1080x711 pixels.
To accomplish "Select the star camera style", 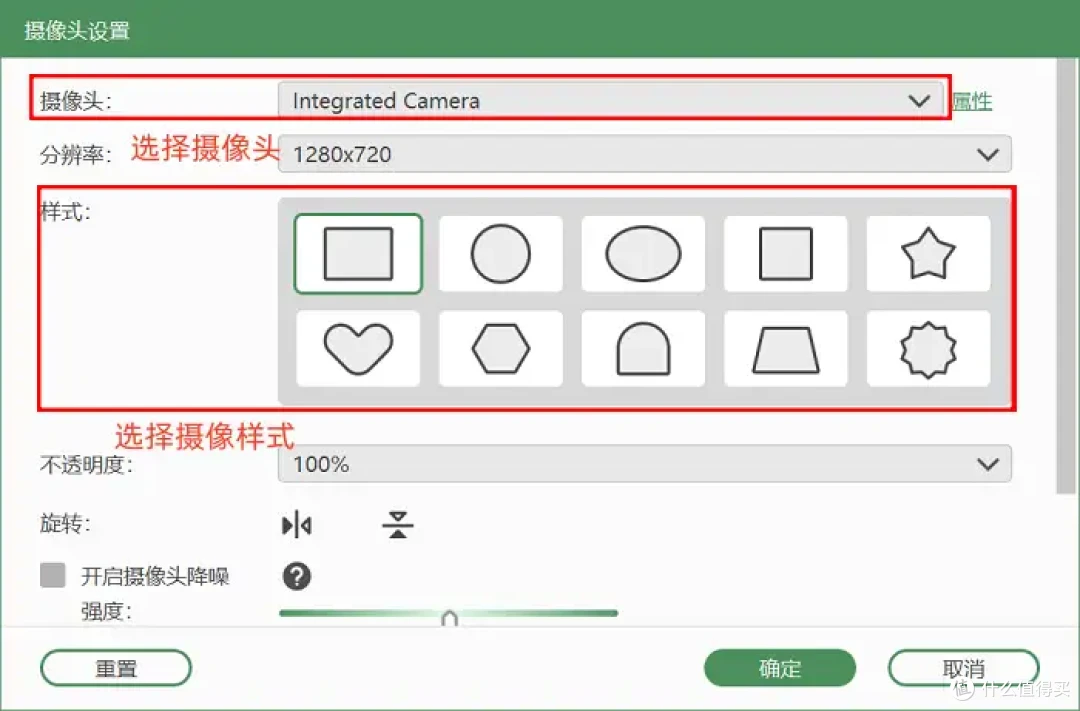I will click(928, 254).
